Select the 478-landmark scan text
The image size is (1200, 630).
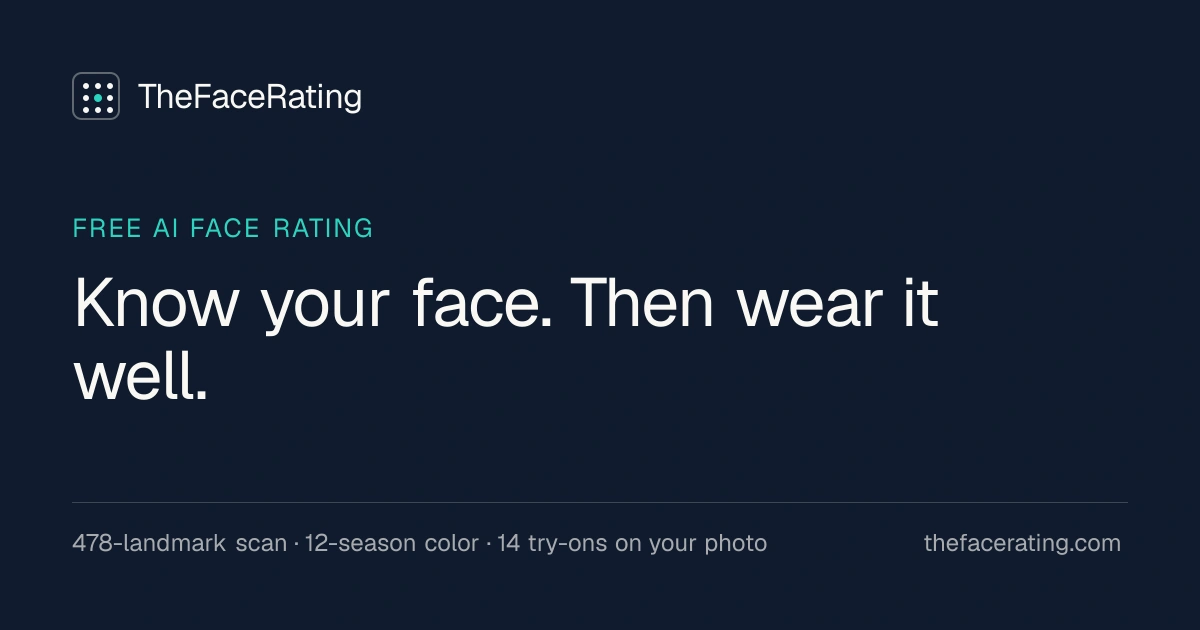(179, 543)
